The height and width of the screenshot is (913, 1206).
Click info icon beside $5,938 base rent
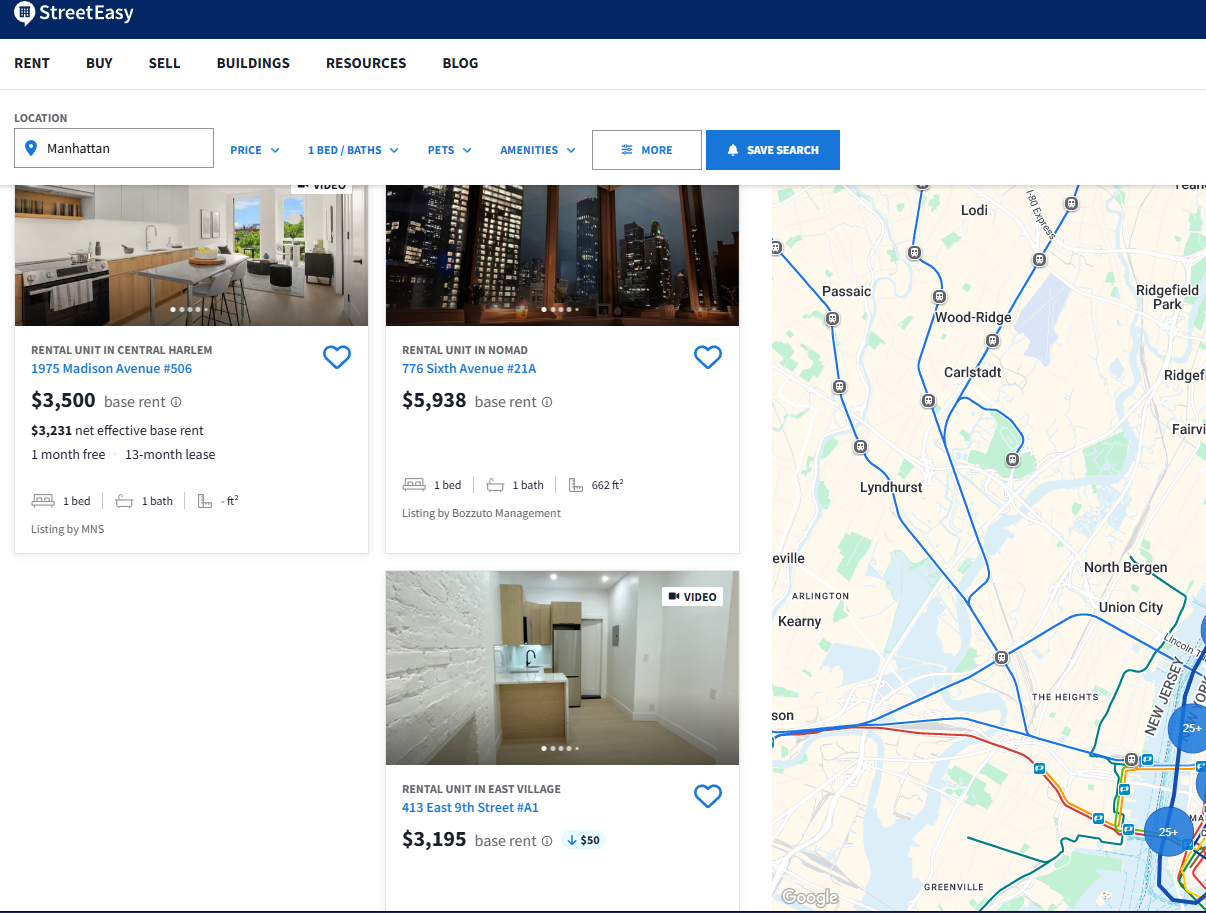[x=547, y=402]
